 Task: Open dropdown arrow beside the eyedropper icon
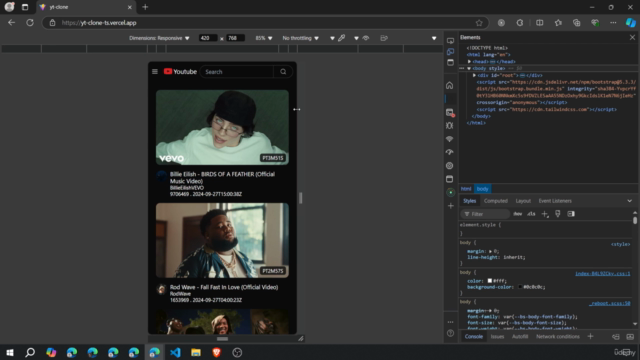pyautogui.click(x=332, y=38)
